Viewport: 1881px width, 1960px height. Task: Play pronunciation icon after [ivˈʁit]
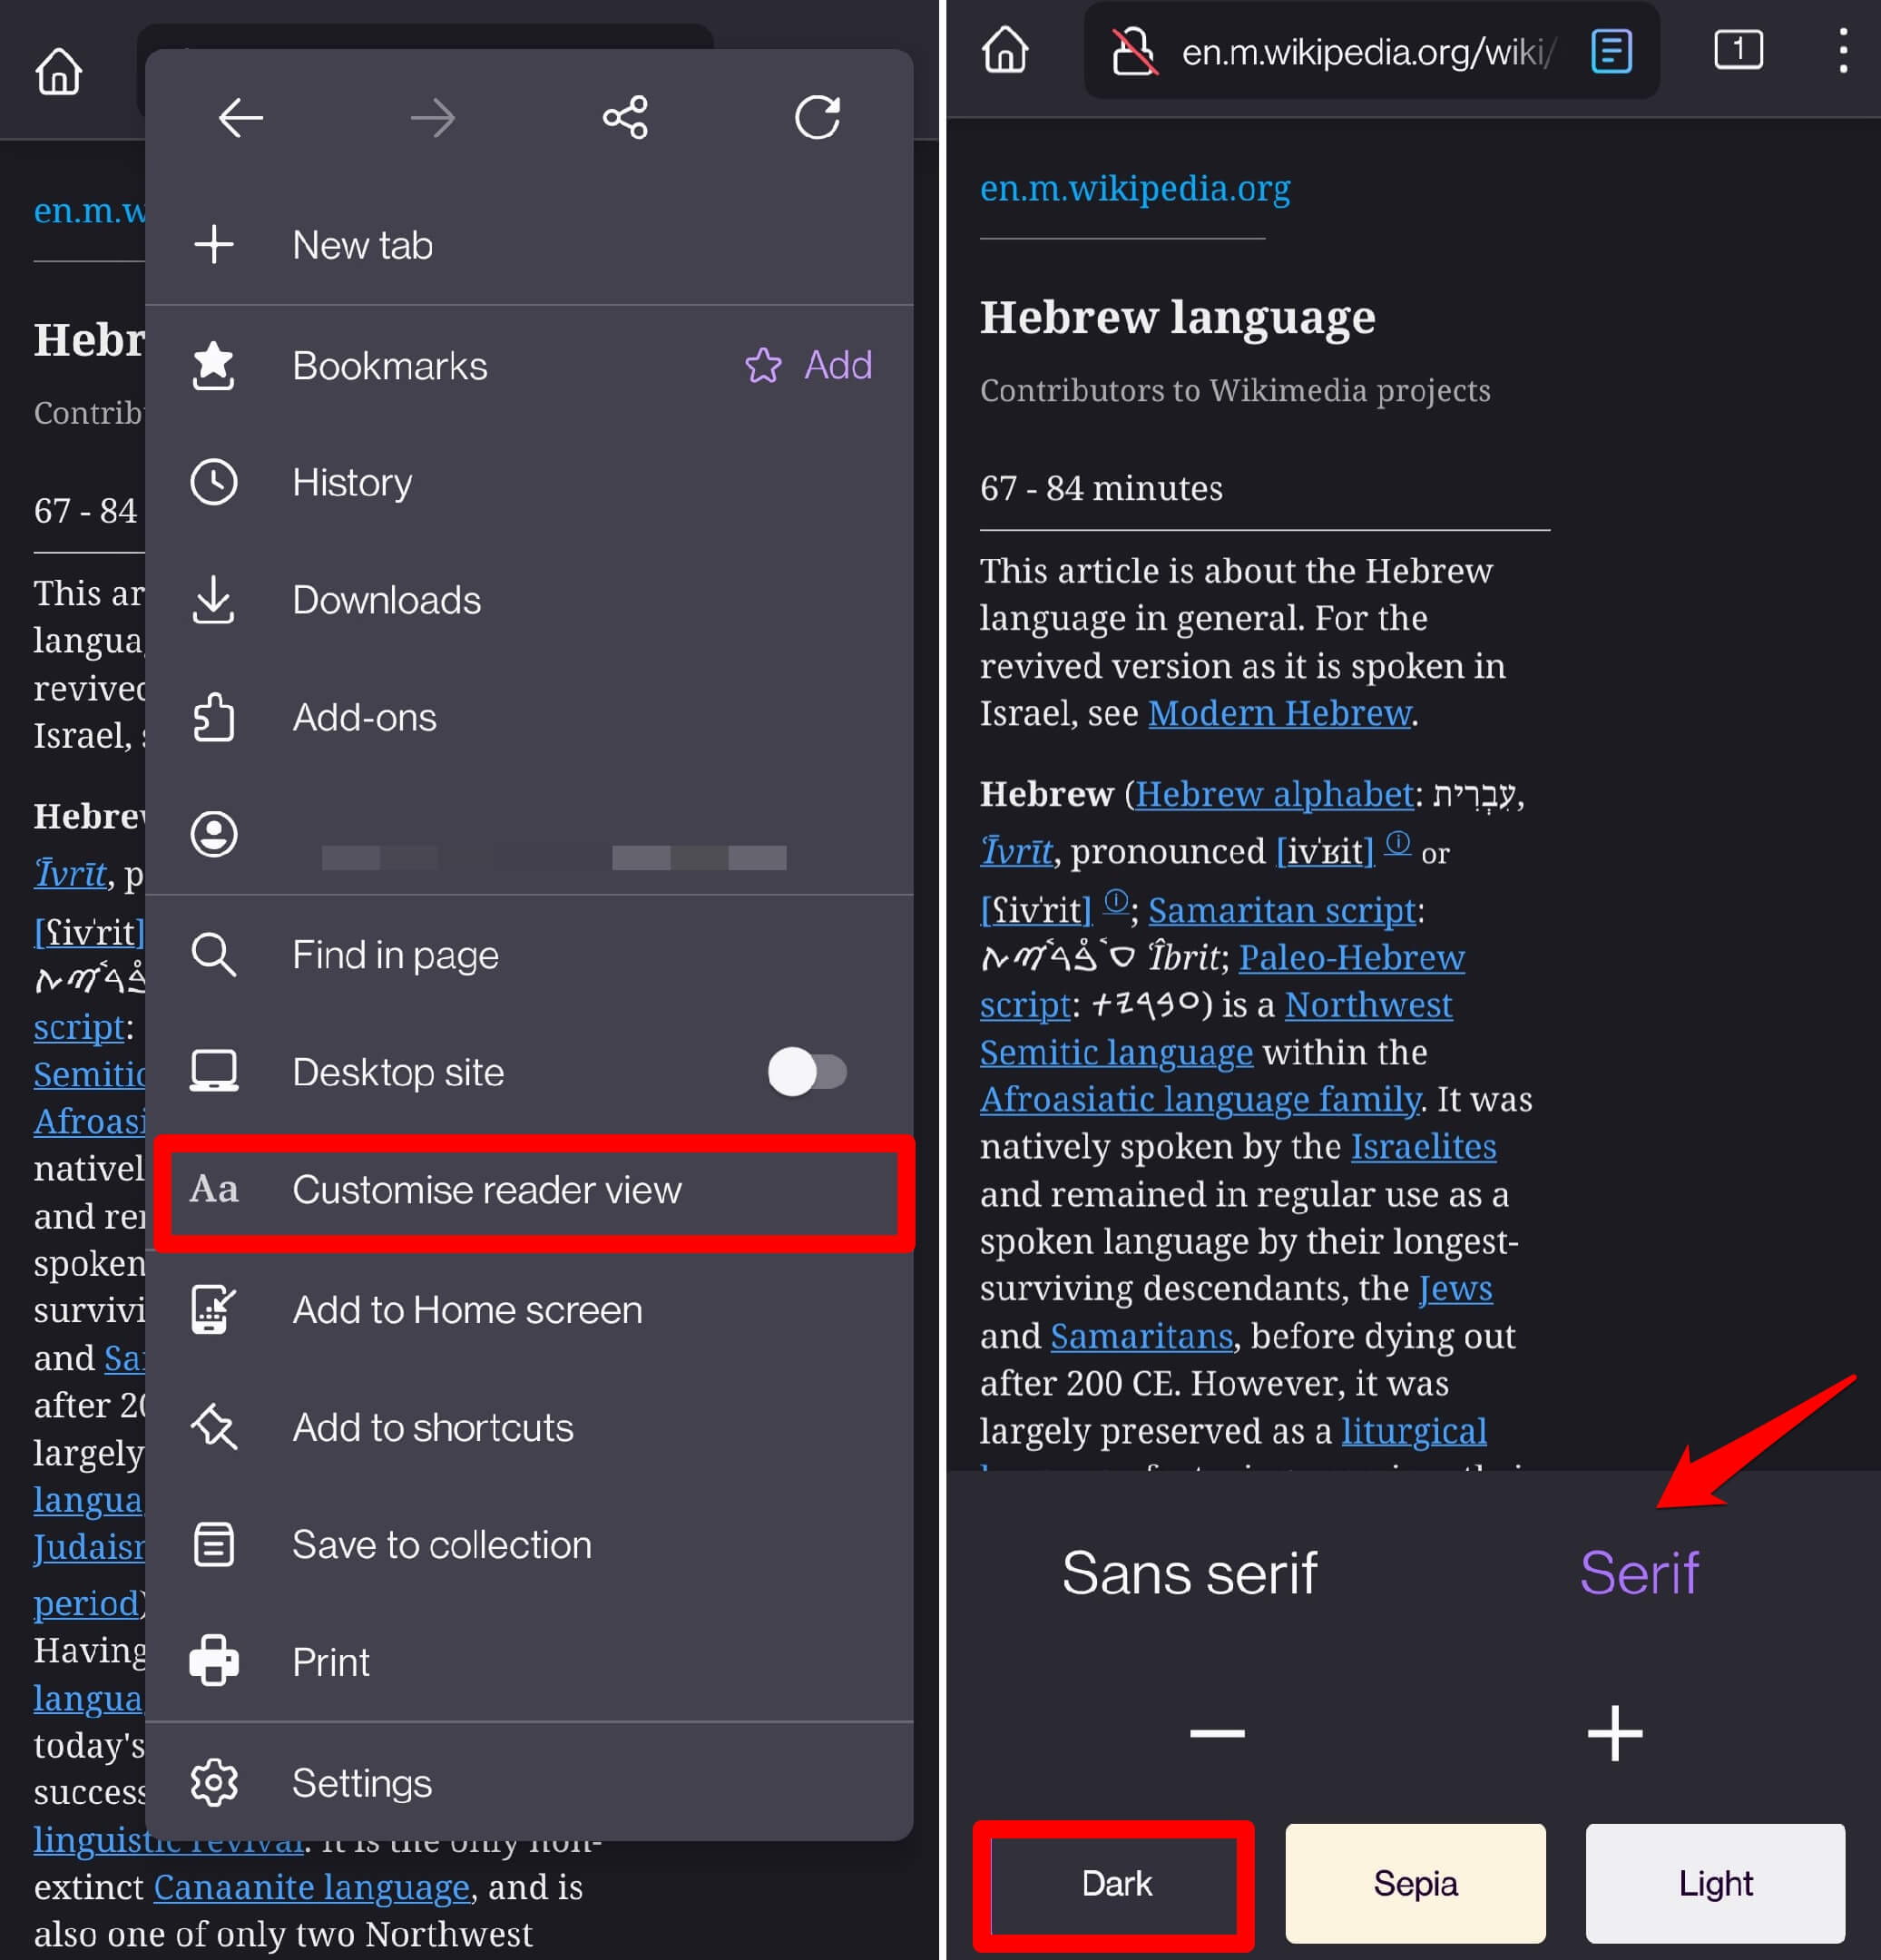[x=1397, y=843]
